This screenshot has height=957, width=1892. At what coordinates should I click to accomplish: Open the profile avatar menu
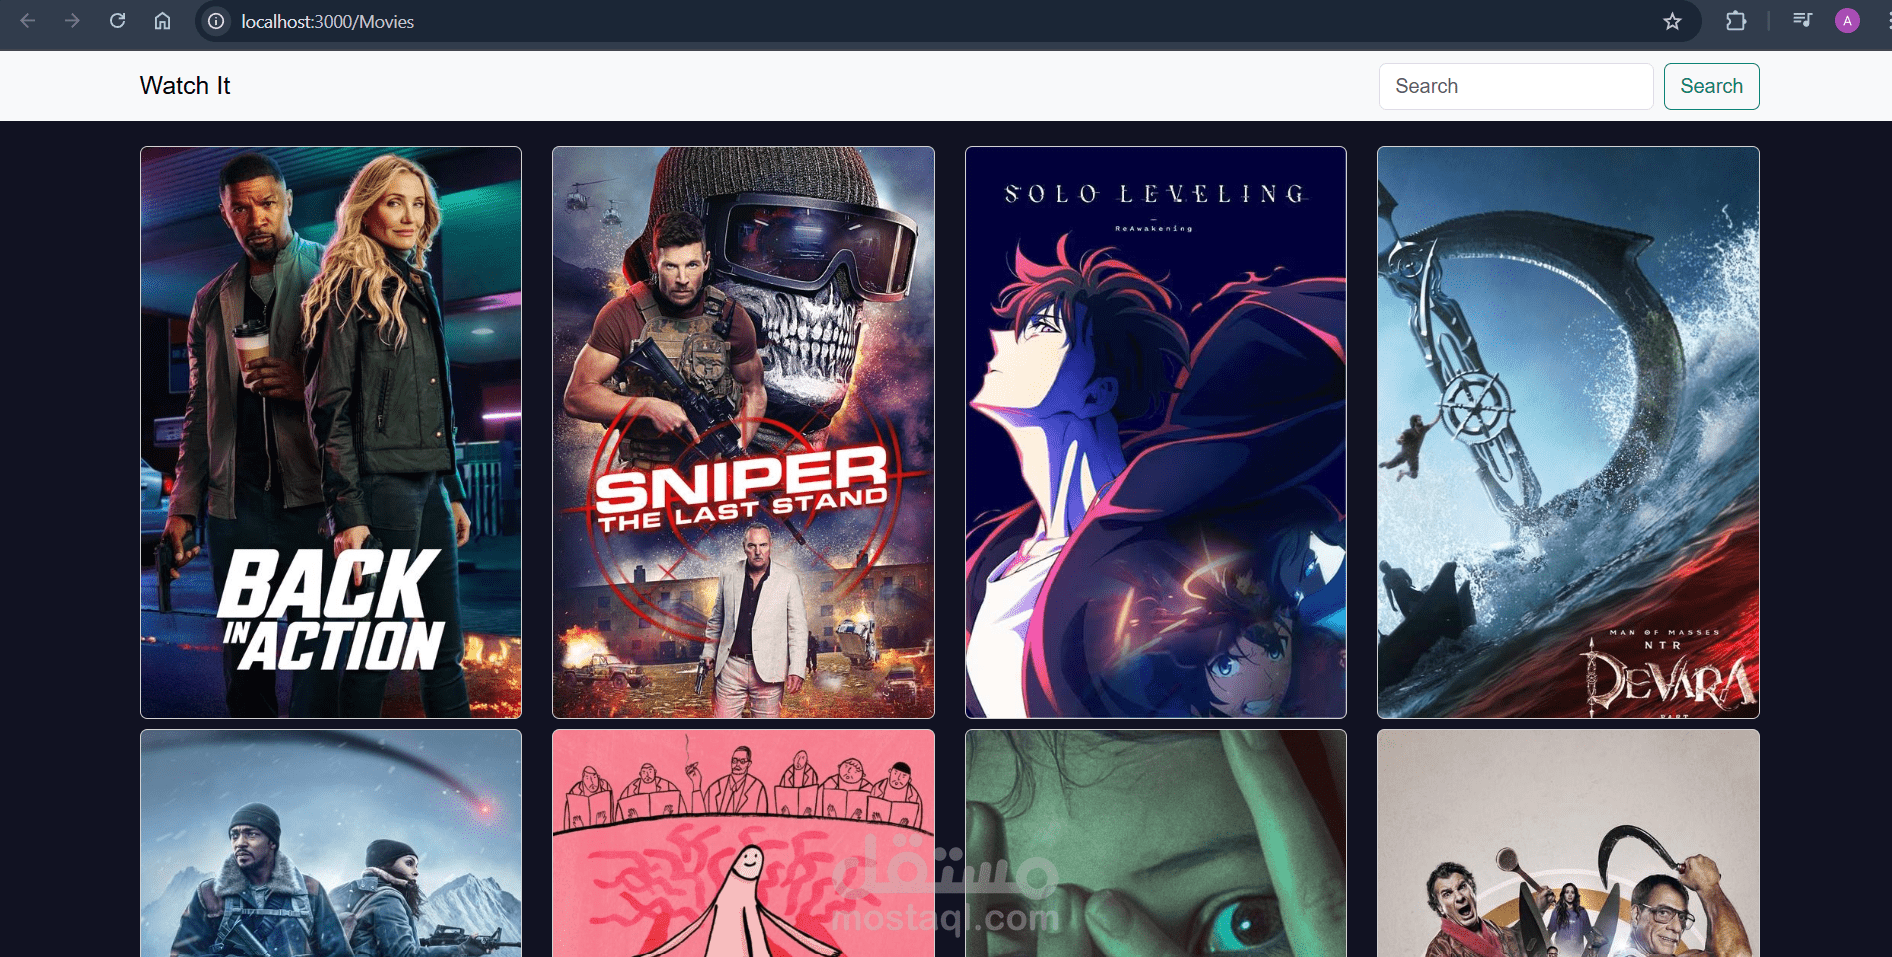pyautogui.click(x=1847, y=20)
